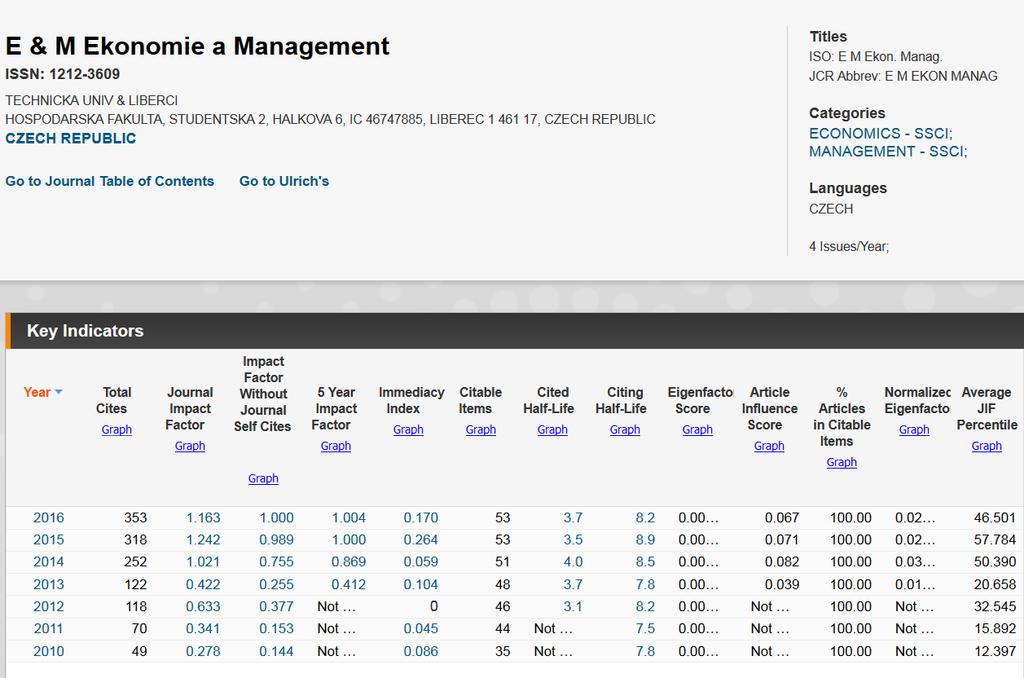The width and height of the screenshot is (1024, 678).
Task: Click the sort arrow beside the Year header
Action: [59, 392]
